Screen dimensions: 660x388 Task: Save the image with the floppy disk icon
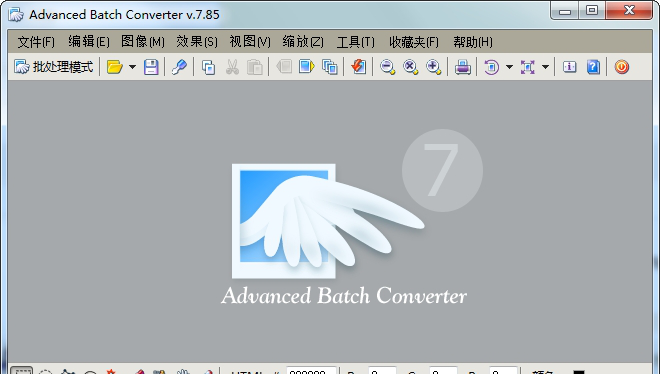[151, 67]
